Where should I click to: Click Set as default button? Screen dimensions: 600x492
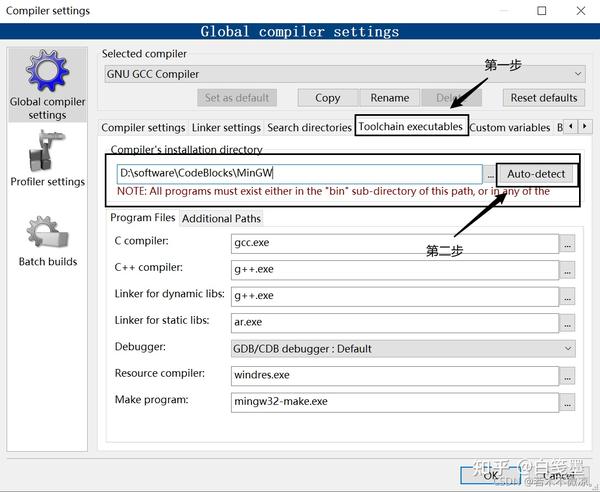237,98
